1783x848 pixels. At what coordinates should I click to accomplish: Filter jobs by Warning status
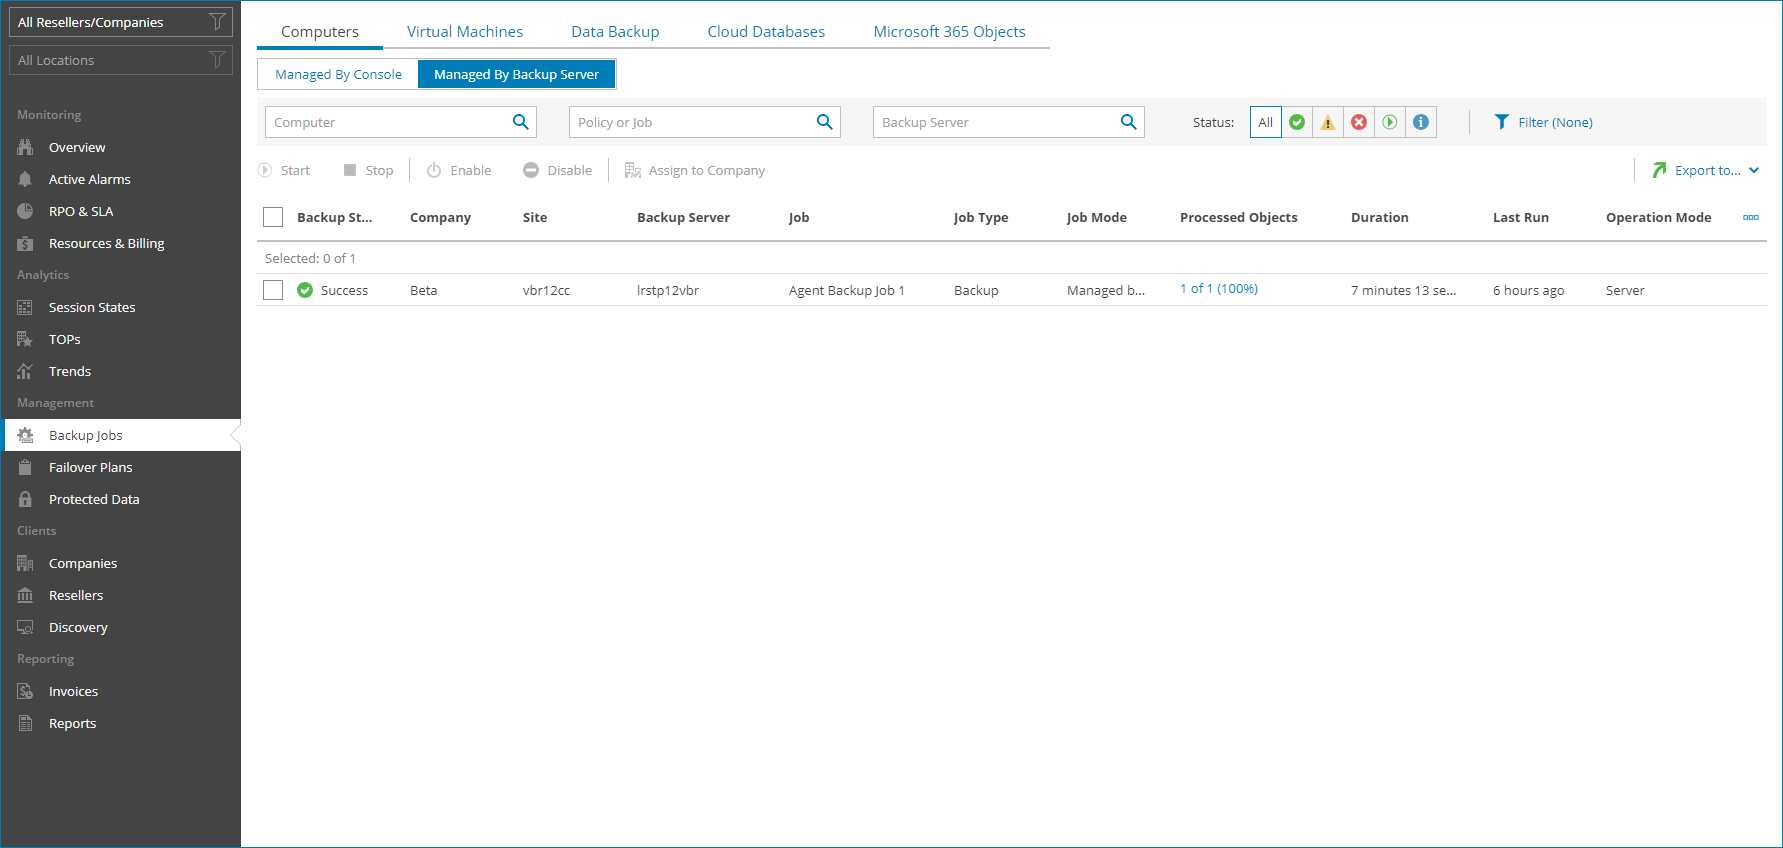[x=1328, y=122]
